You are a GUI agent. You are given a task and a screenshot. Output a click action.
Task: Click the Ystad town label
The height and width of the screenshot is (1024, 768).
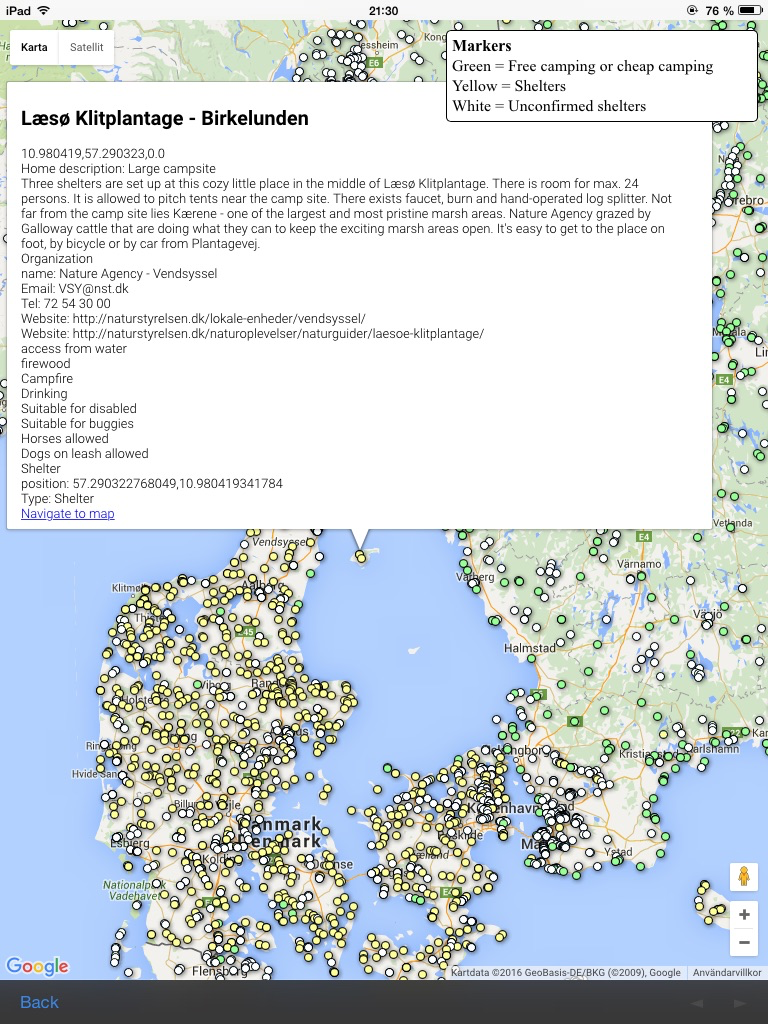[618, 852]
